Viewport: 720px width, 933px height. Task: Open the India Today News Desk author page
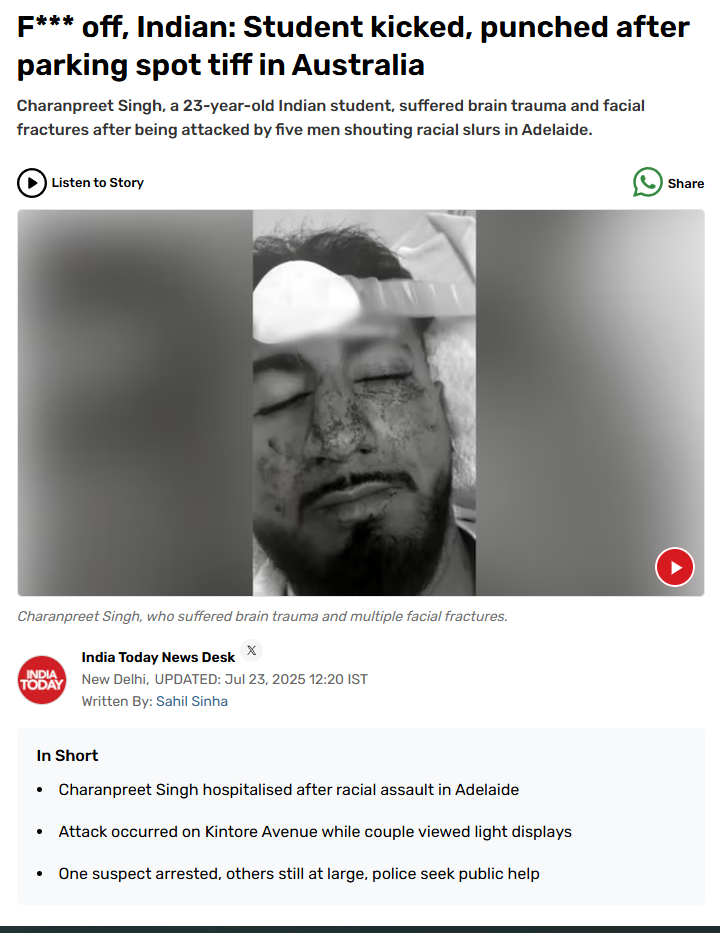coord(158,657)
